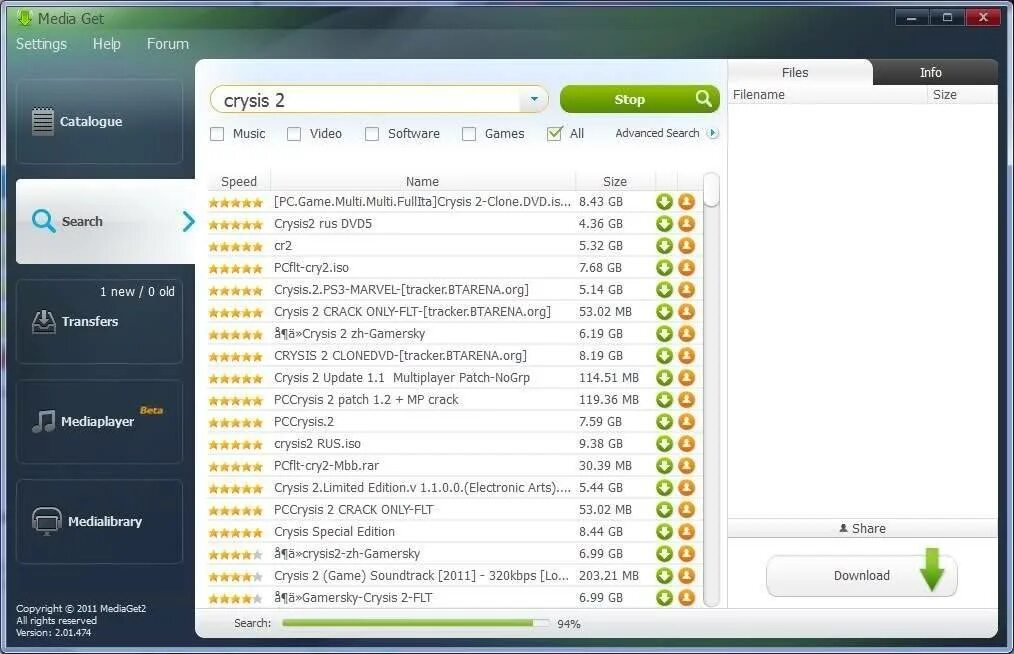
Task: Select result "crysis2 RUS.iso"
Action: 317,444
